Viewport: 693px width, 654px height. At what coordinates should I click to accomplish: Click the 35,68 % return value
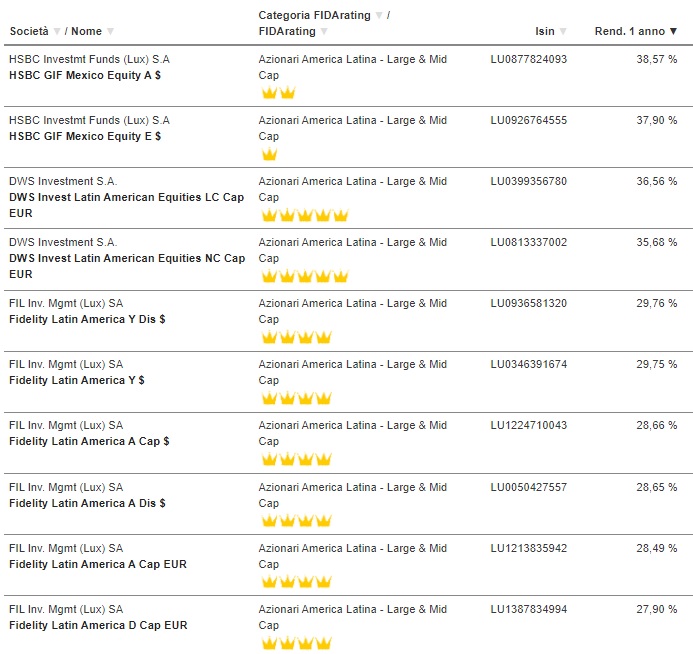656,242
